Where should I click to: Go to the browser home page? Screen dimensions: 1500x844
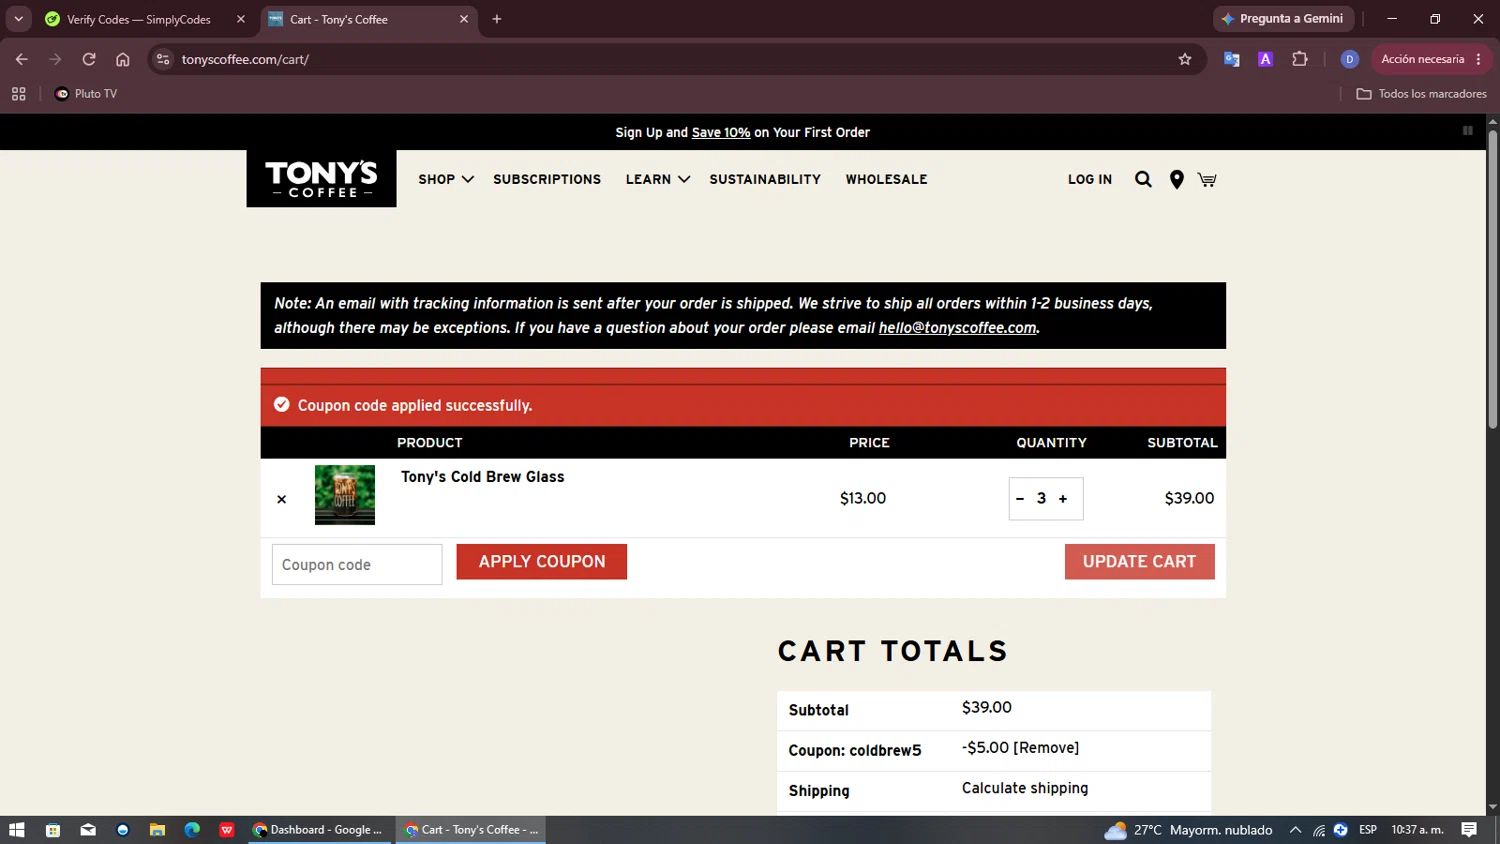(x=123, y=59)
